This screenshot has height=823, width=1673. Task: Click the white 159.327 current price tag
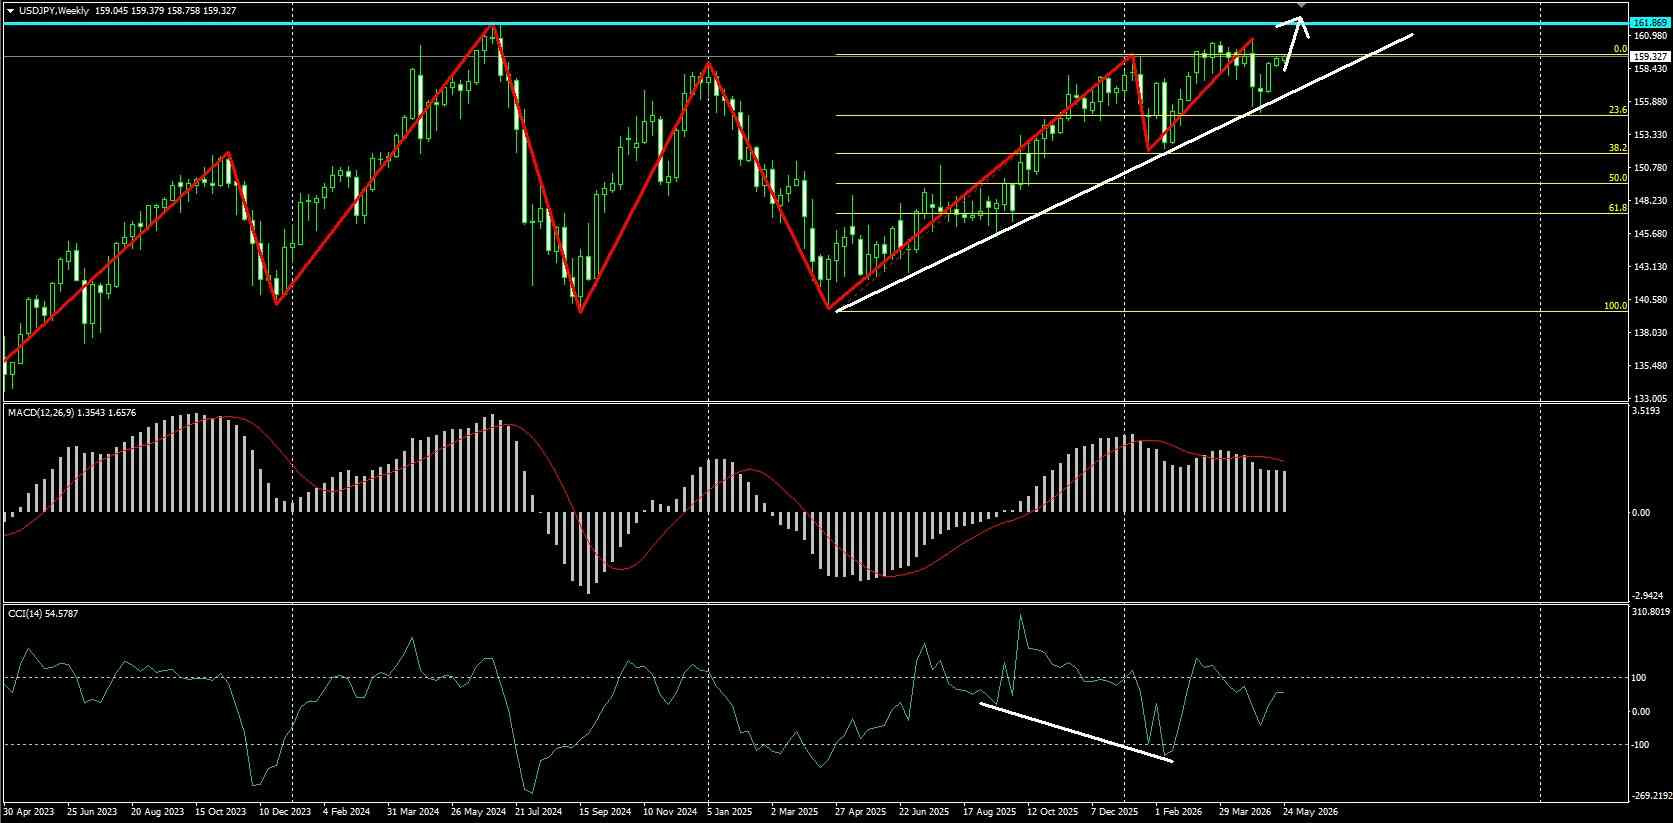coord(1648,57)
